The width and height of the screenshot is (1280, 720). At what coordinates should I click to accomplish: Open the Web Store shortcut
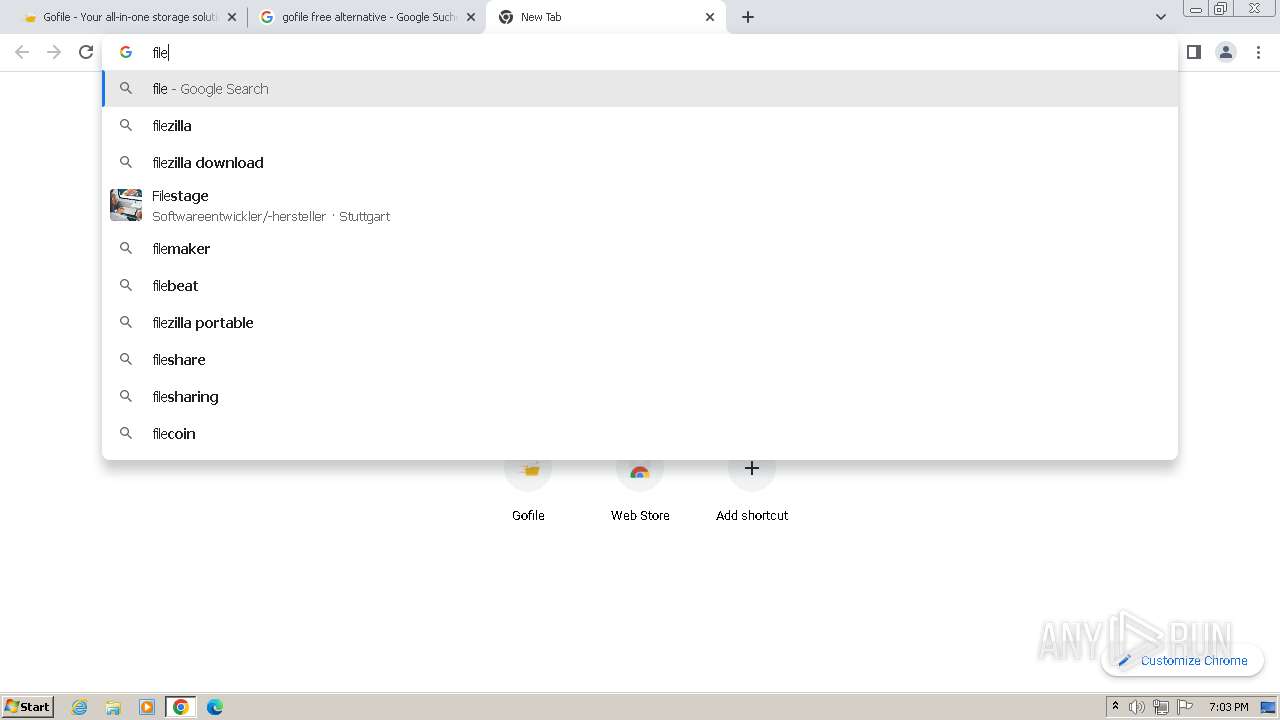pyautogui.click(x=640, y=488)
